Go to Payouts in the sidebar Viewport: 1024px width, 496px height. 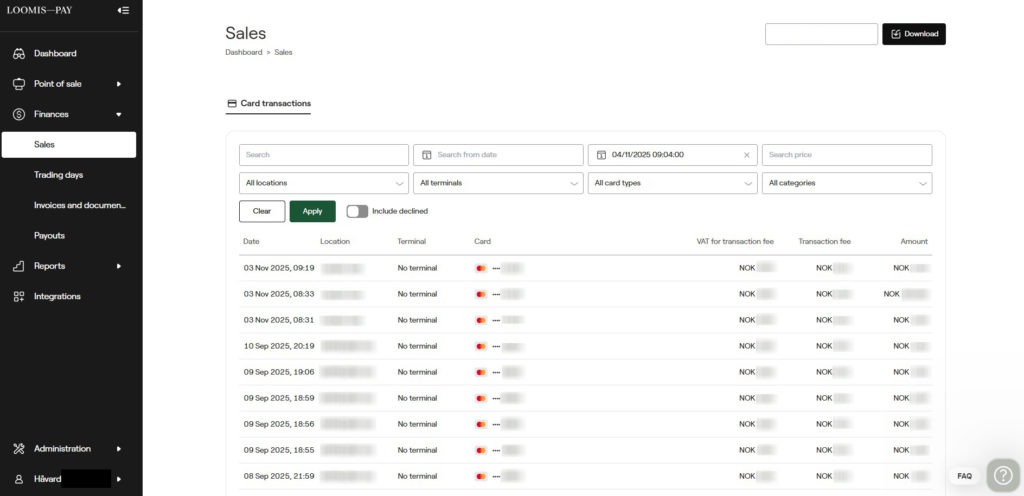click(49, 236)
